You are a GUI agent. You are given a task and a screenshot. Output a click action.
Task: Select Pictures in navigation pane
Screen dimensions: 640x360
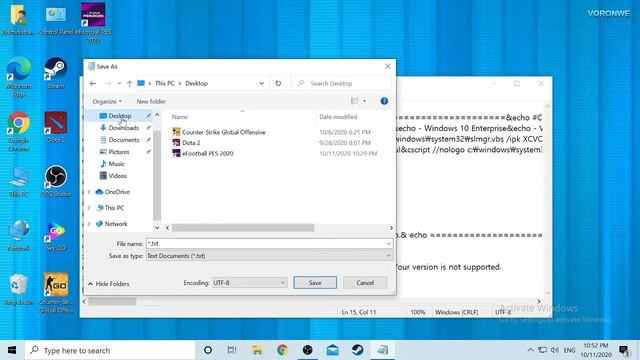pyautogui.click(x=119, y=151)
